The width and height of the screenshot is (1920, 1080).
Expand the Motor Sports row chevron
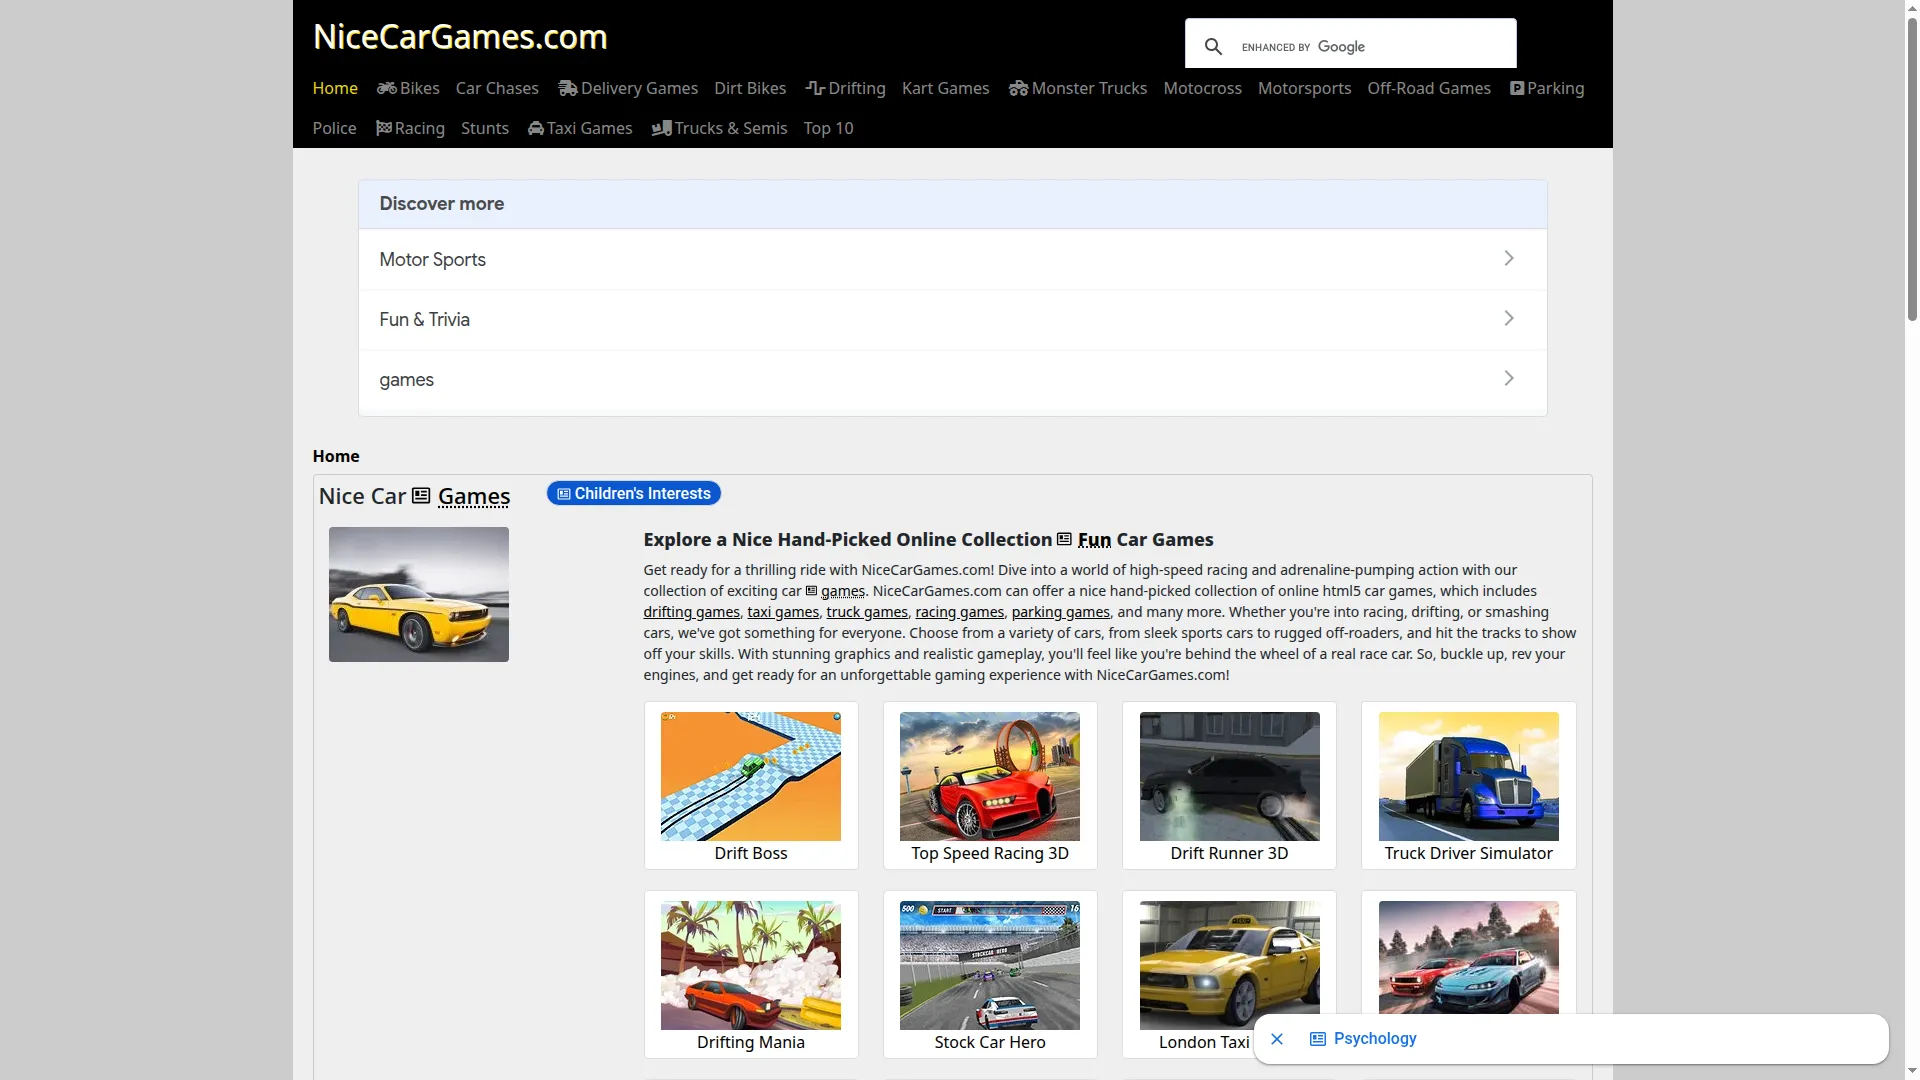[1509, 258]
